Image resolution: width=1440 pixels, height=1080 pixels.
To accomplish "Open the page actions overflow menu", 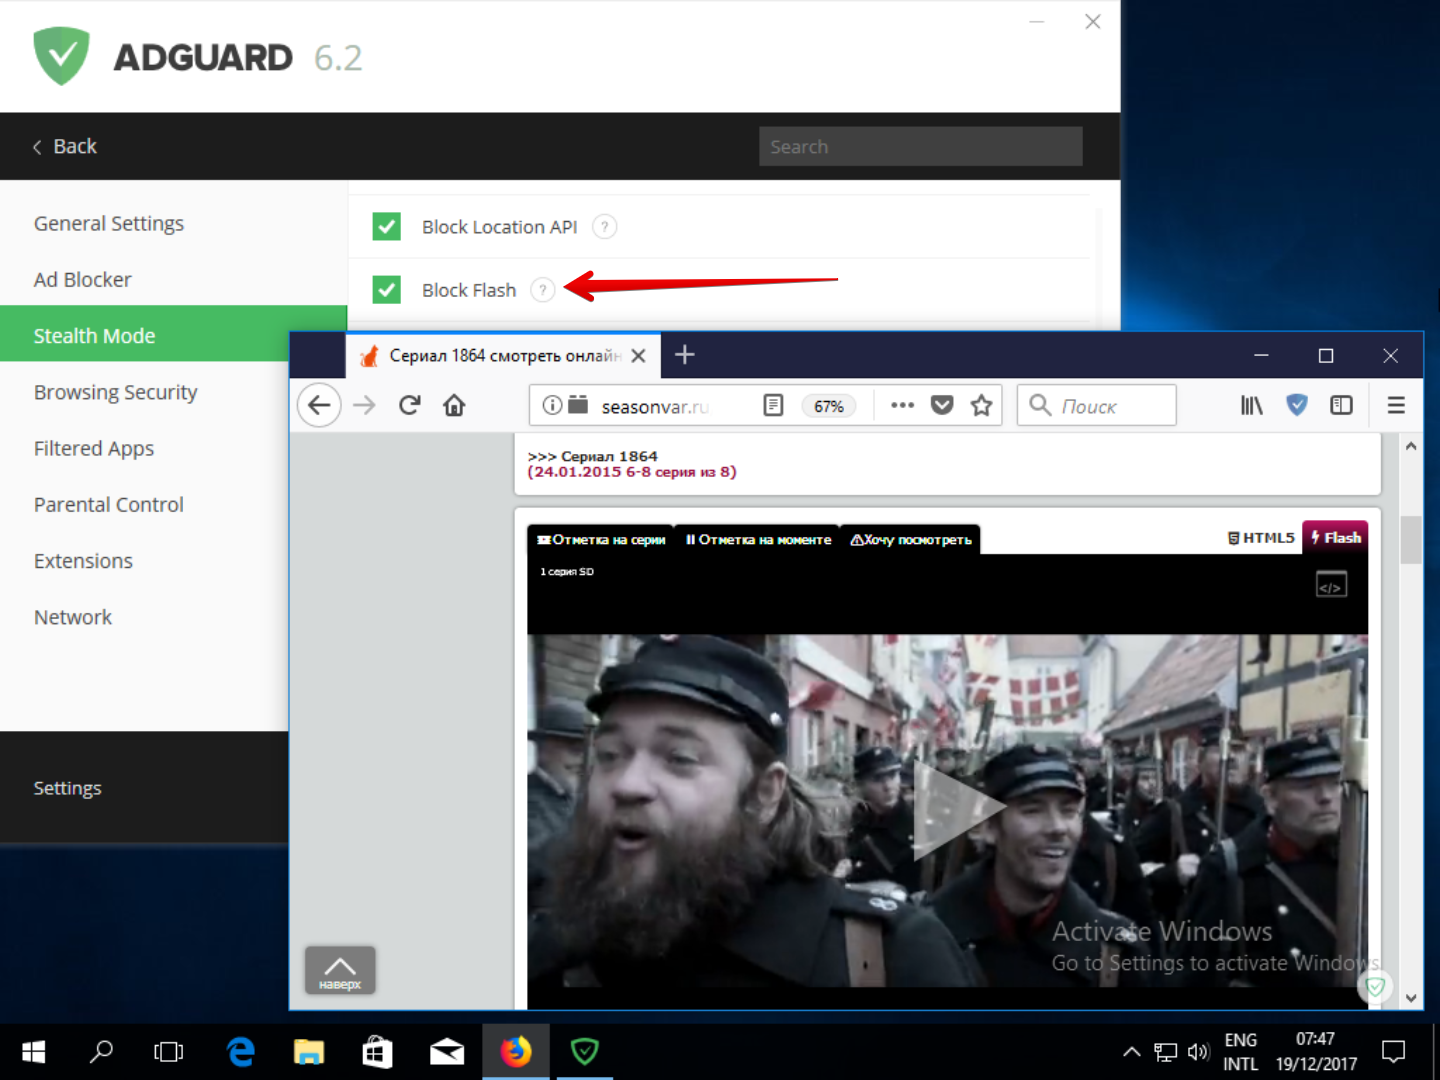I will tap(902, 405).
